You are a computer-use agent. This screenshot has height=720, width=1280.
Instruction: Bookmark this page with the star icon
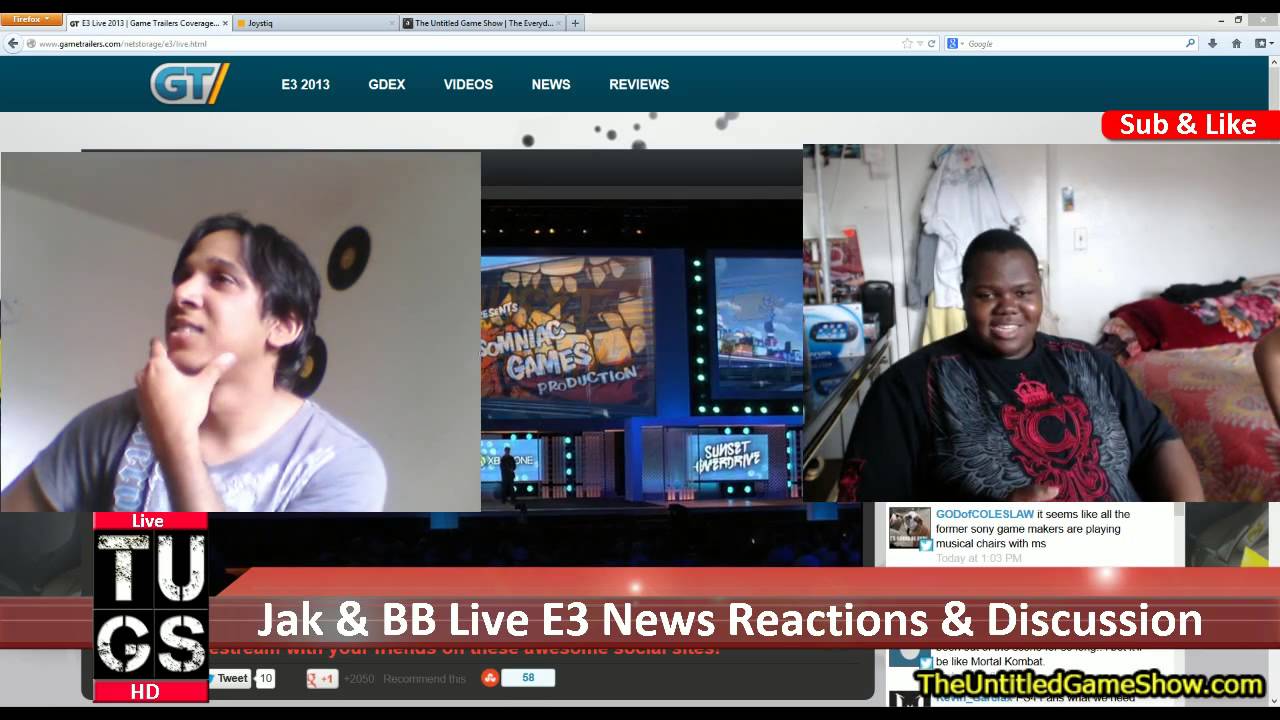coord(907,44)
